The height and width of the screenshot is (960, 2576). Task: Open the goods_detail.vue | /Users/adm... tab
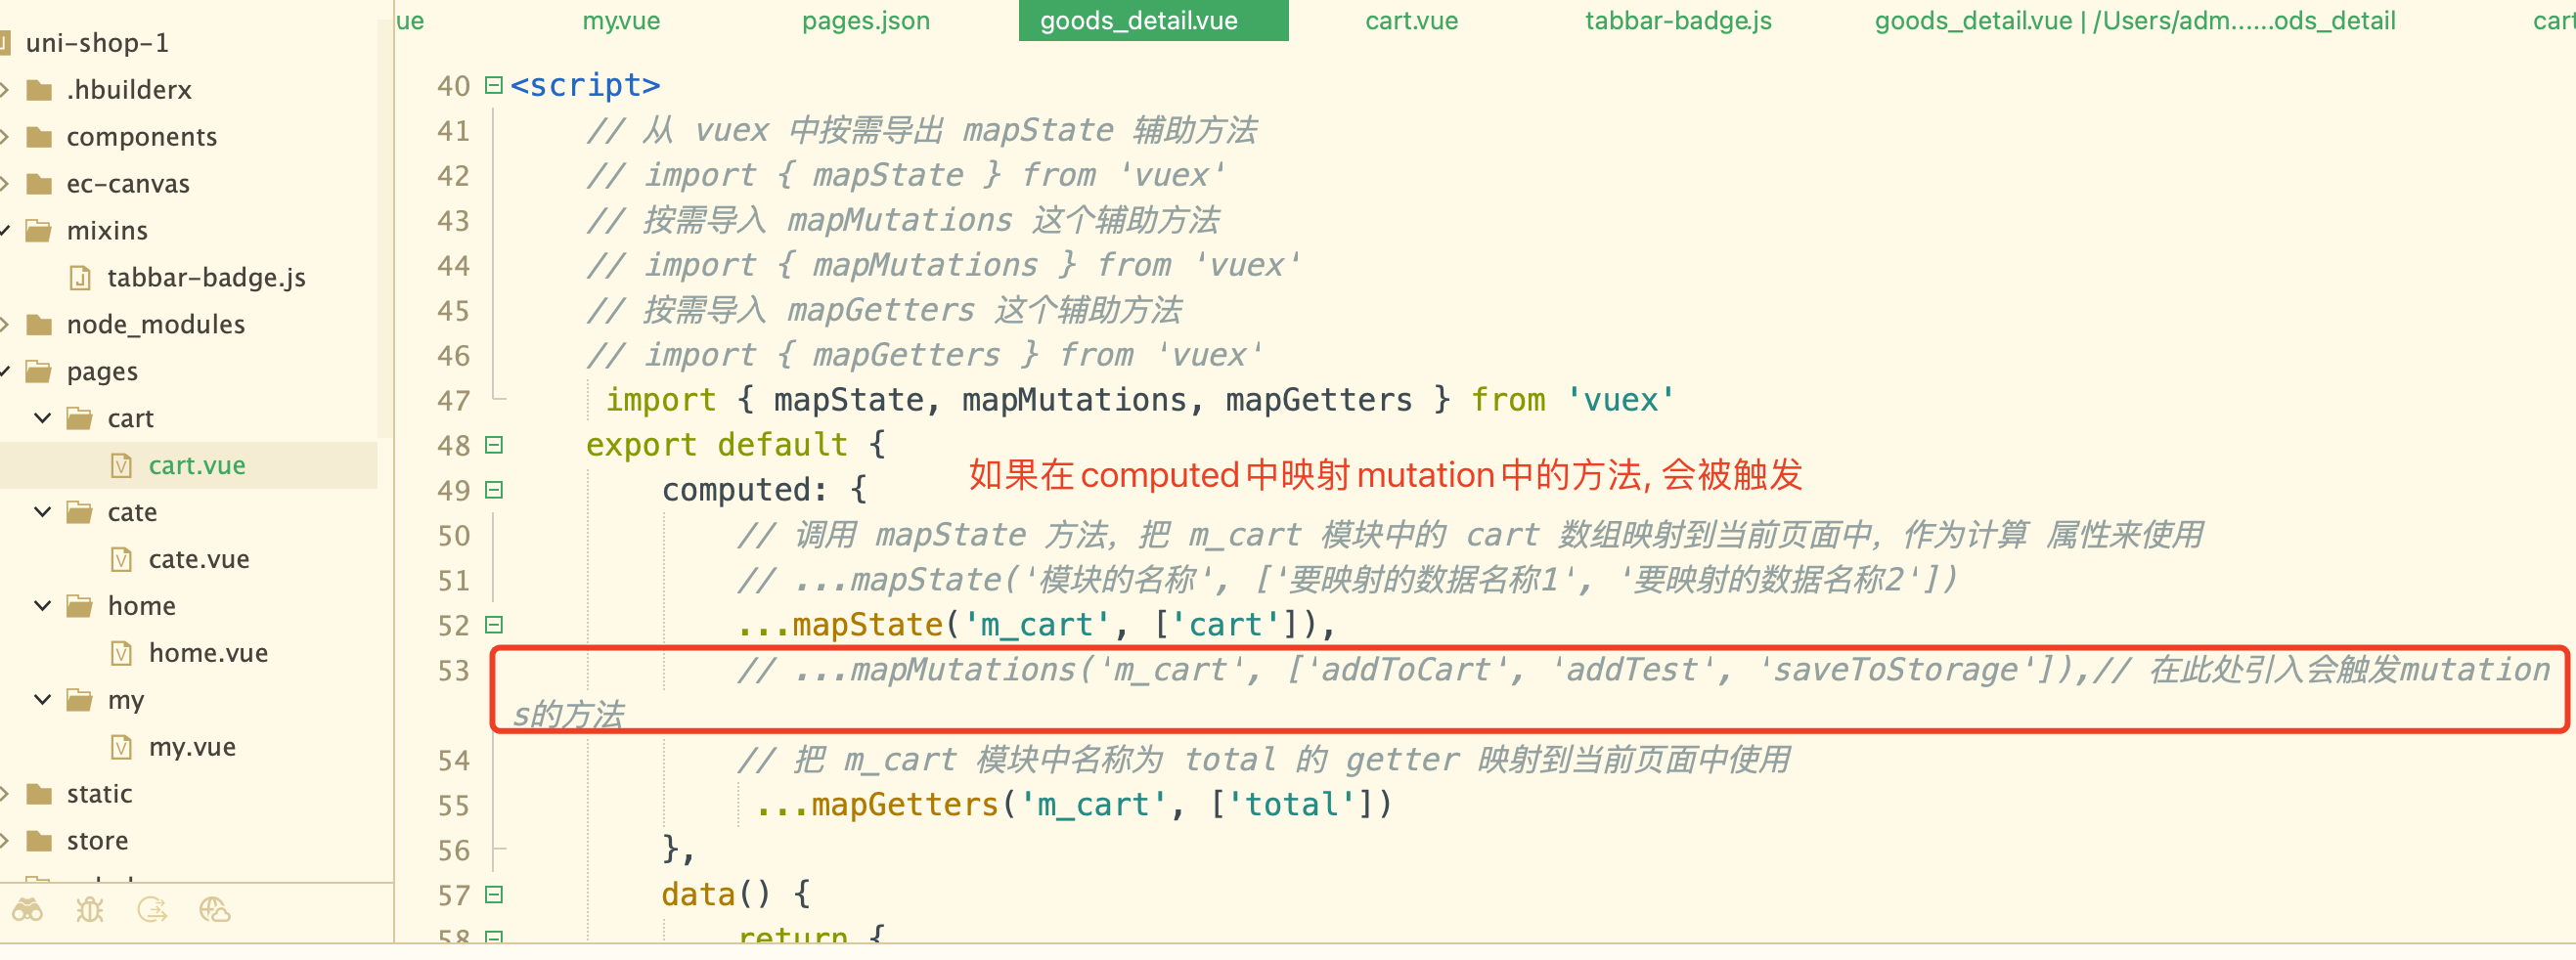coord(2135,21)
